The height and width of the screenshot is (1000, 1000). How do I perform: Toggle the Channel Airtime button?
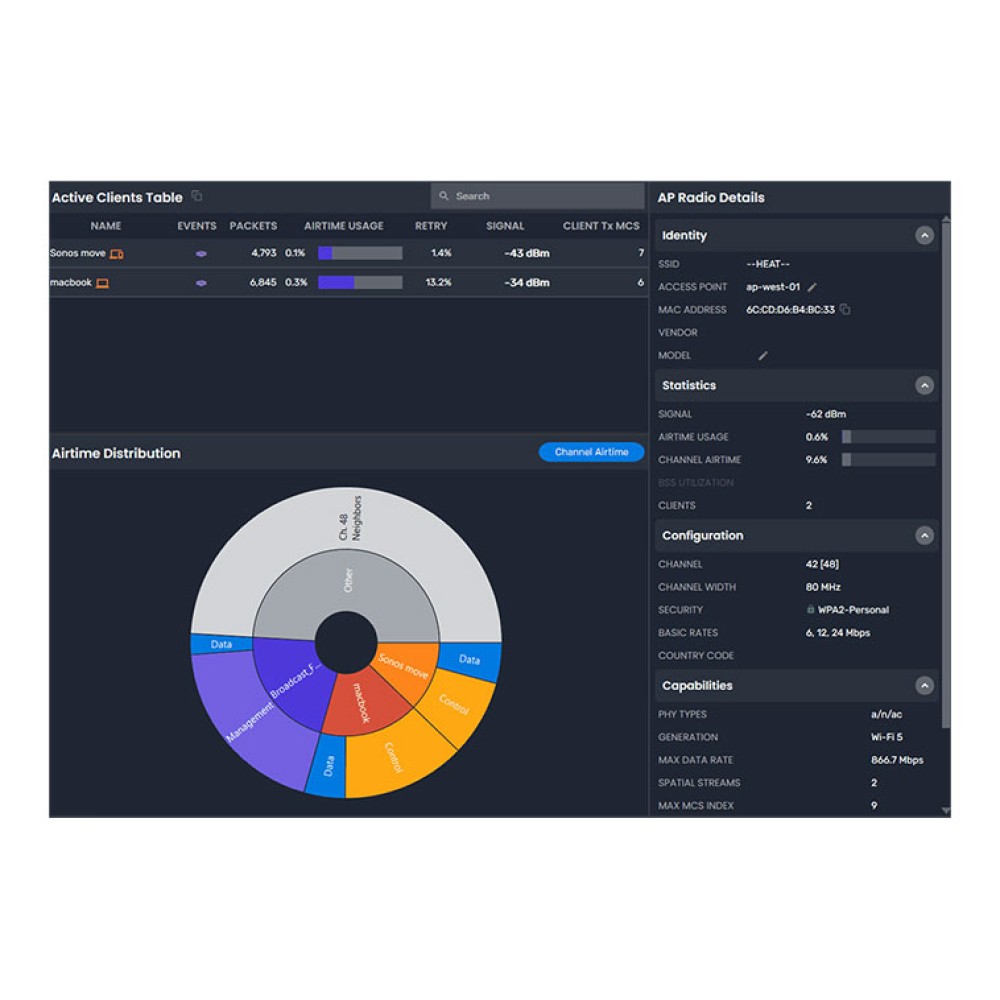tap(591, 452)
